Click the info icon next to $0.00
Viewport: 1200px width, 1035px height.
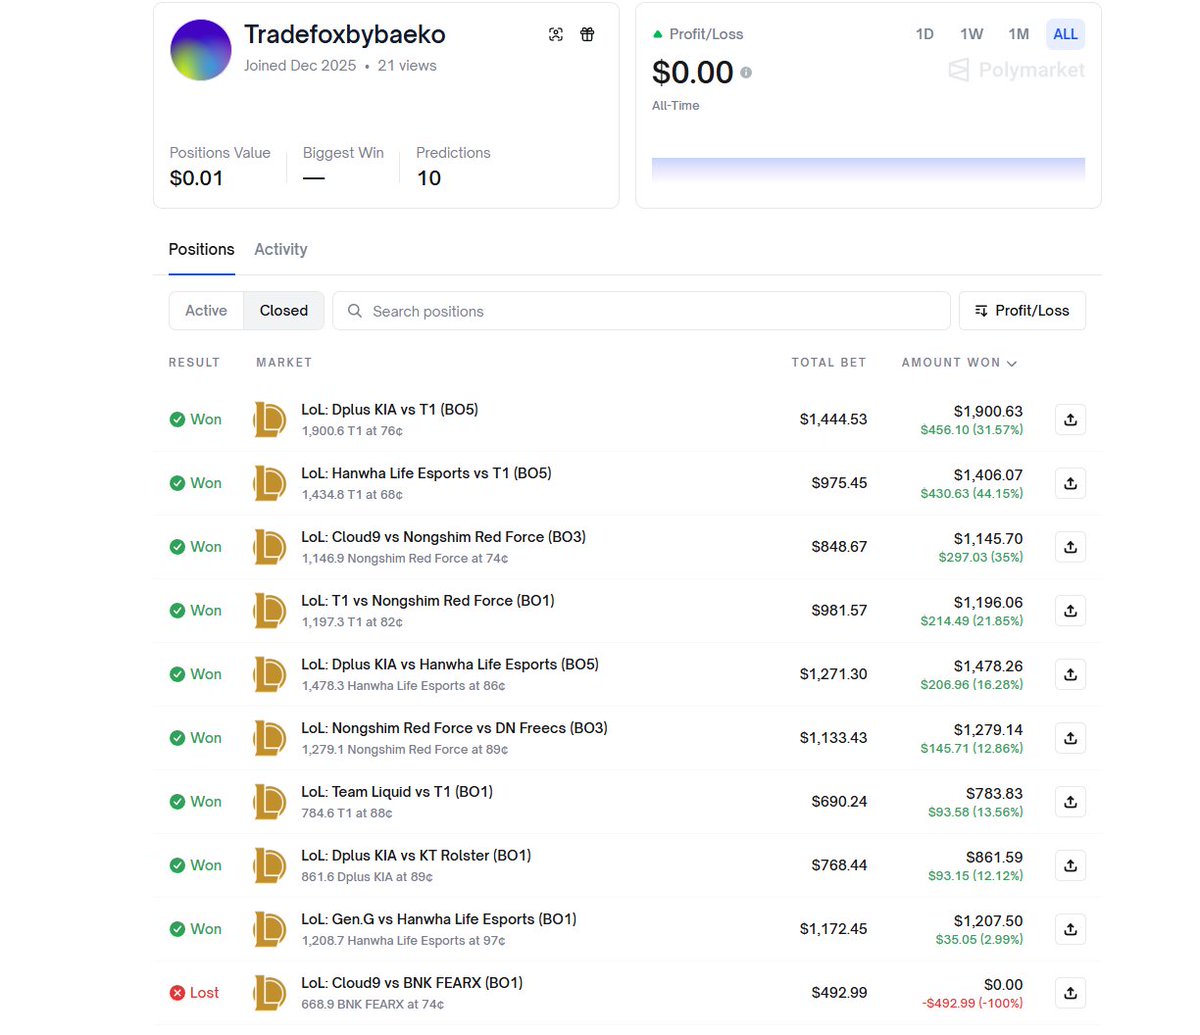coord(746,72)
